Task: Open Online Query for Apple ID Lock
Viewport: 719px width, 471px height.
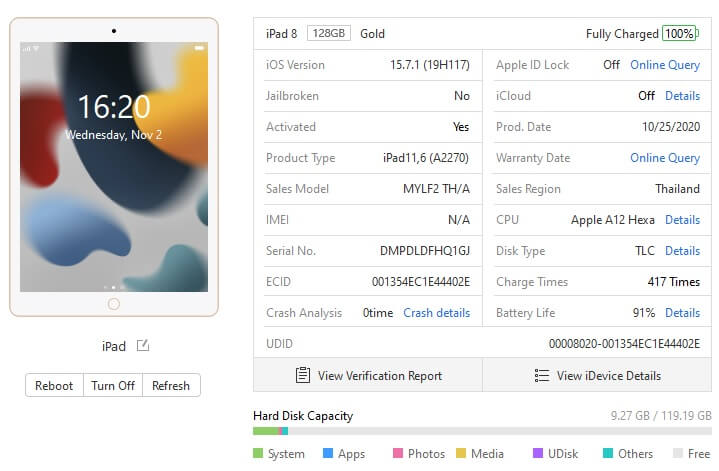Action: click(664, 65)
